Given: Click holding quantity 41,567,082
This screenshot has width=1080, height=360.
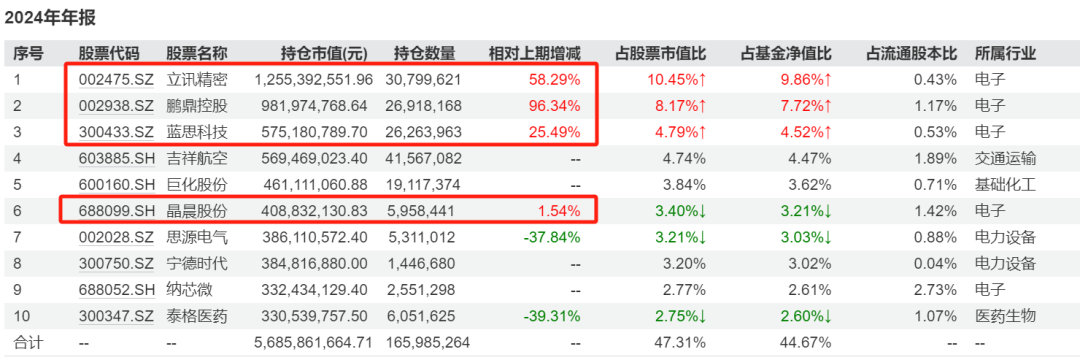Looking at the screenshot, I should coord(423,158).
